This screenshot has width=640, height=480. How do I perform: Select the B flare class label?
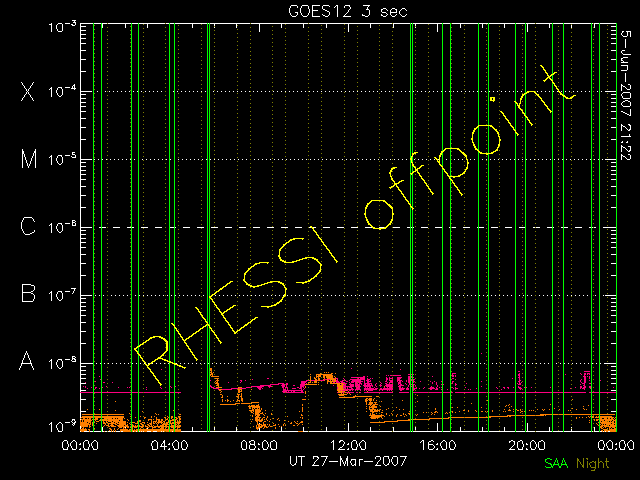click(x=28, y=293)
